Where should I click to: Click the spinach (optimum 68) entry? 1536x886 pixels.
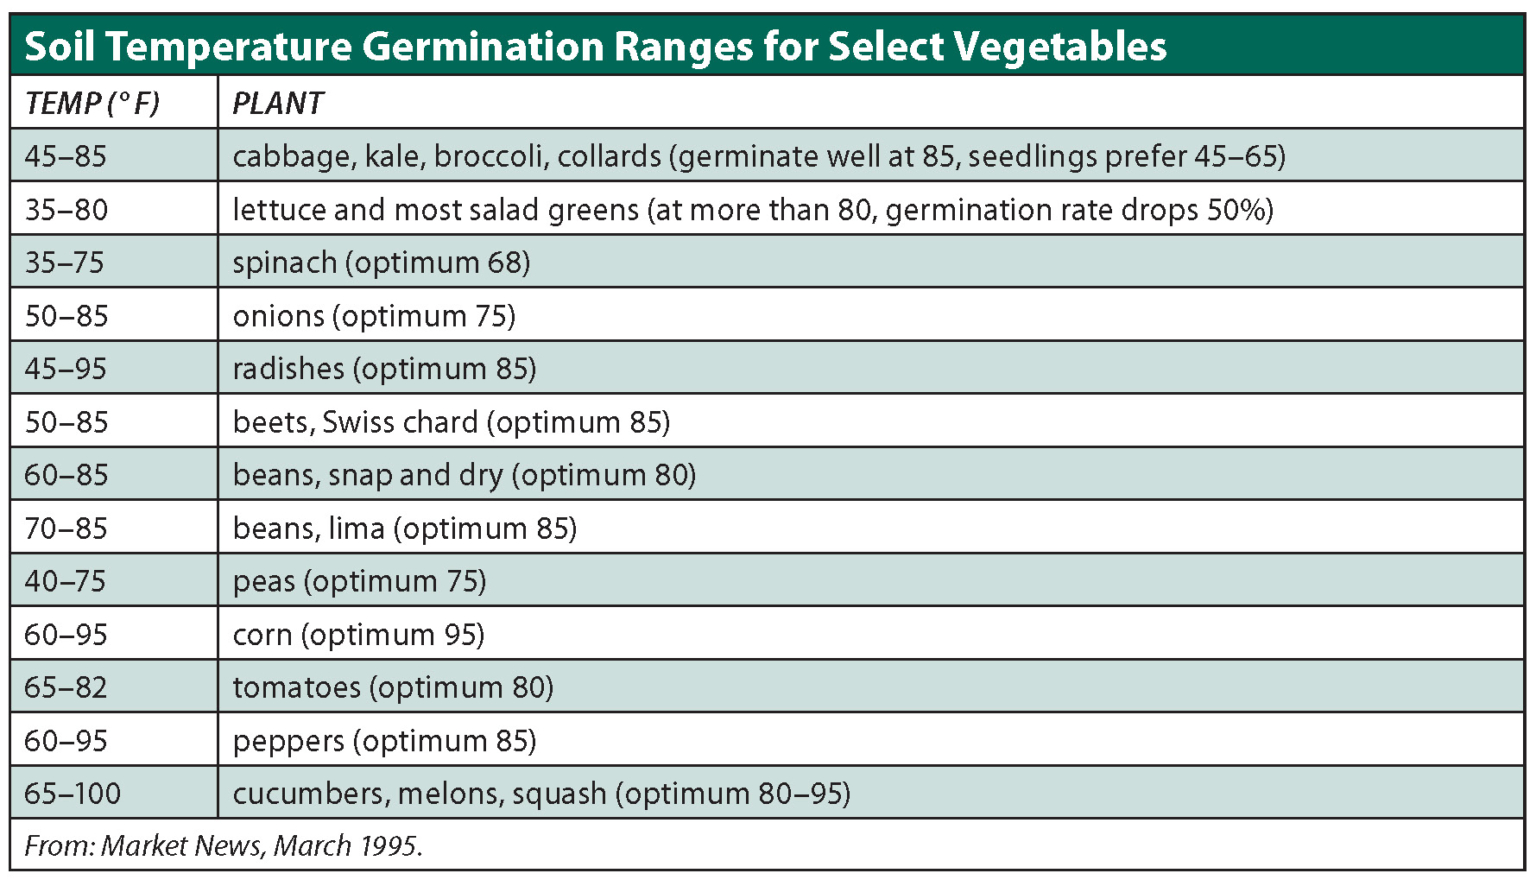381,263
